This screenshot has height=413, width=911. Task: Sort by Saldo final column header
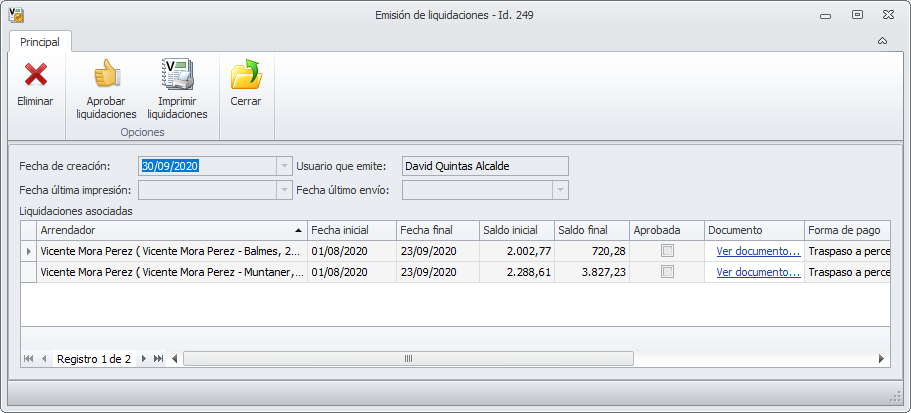[x=592, y=231]
